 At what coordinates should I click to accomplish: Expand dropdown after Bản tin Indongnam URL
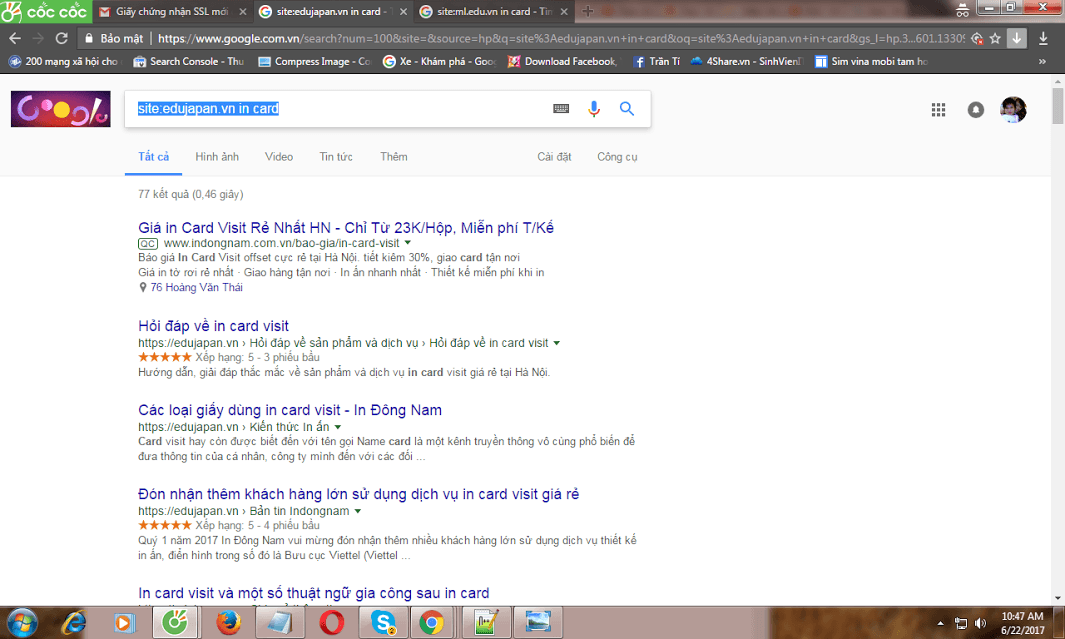(x=358, y=511)
